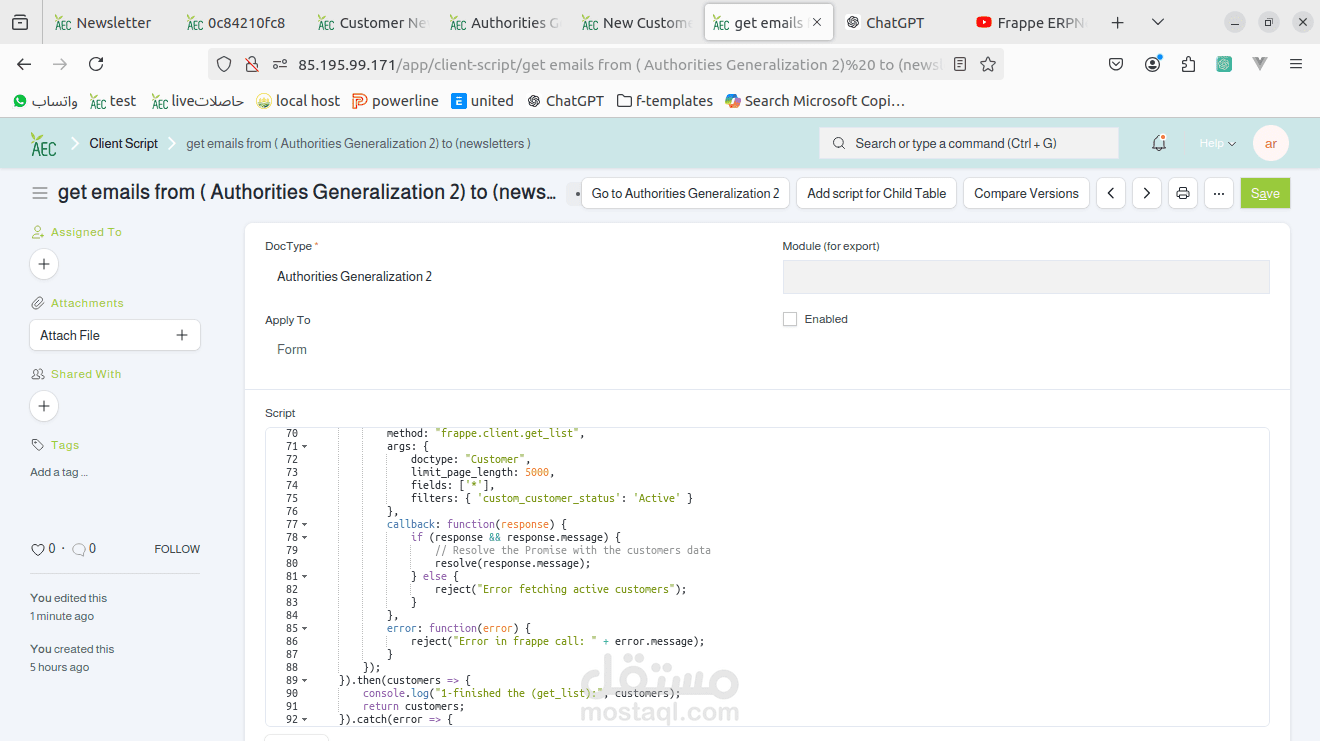This screenshot has width=1320, height=741.
Task: Click Compare Versions button
Action: 1026,193
